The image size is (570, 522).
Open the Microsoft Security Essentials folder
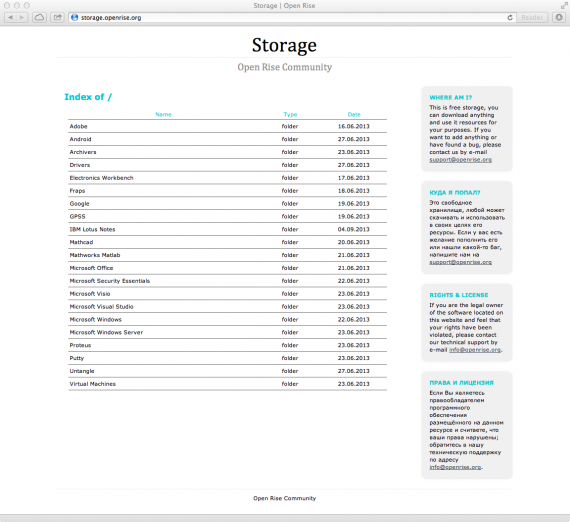(x=109, y=281)
